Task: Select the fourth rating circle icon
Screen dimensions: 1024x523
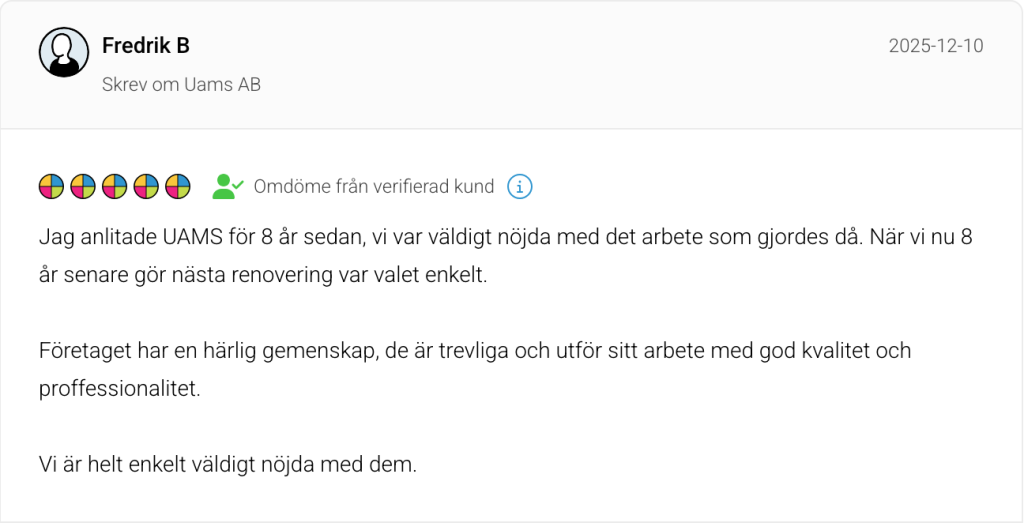Action: [146, 186]
